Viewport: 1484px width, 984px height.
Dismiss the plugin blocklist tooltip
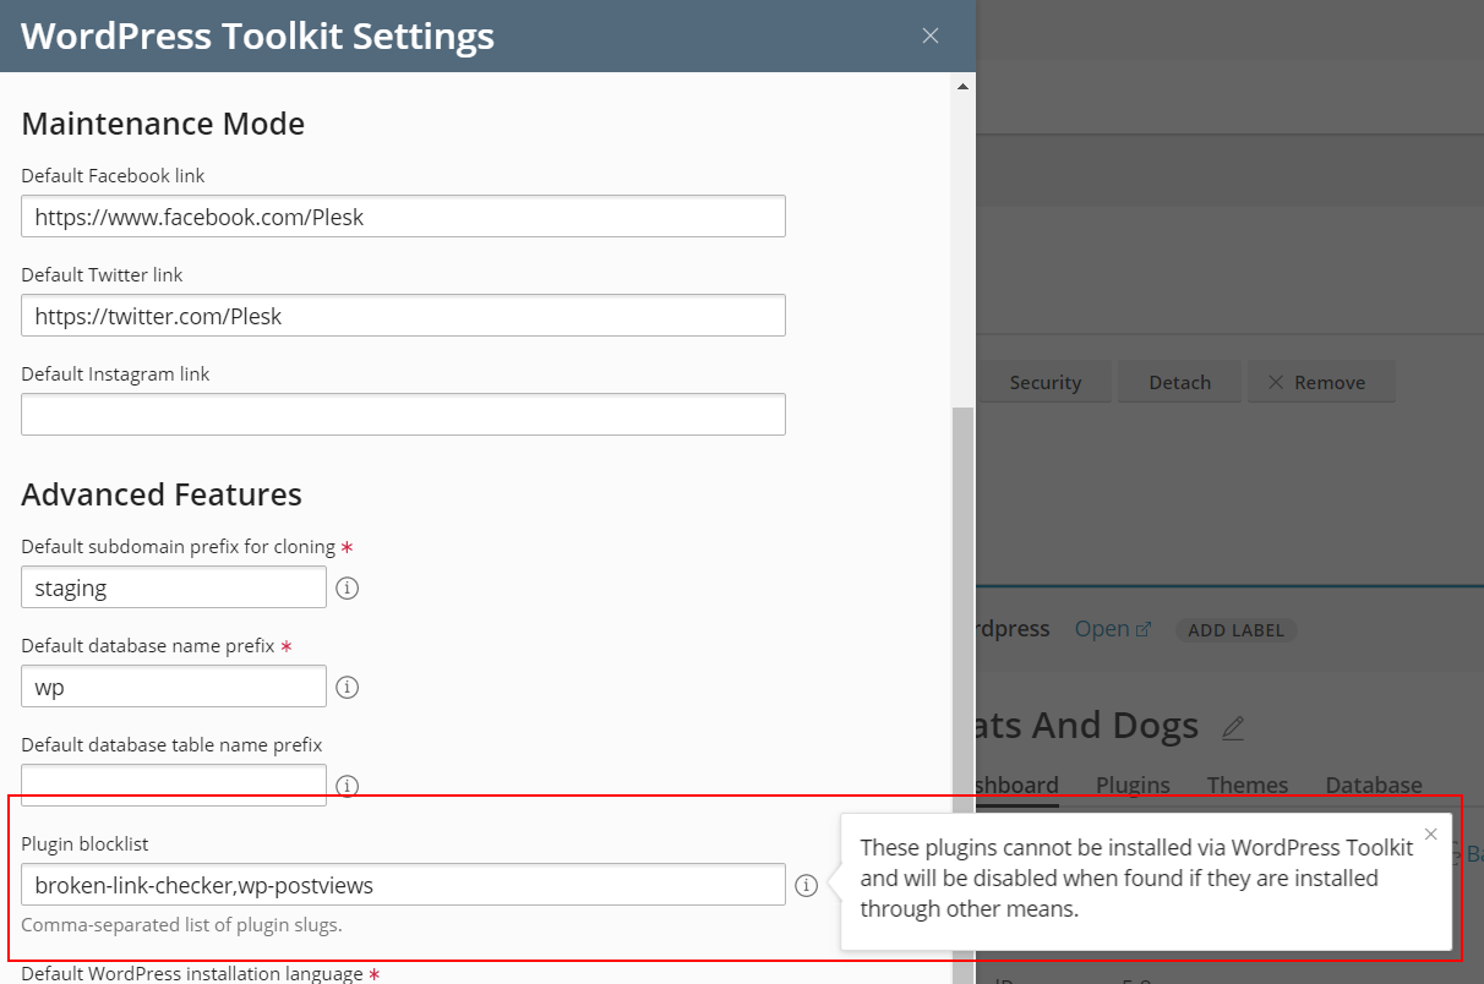click(x=1431, y=833)
